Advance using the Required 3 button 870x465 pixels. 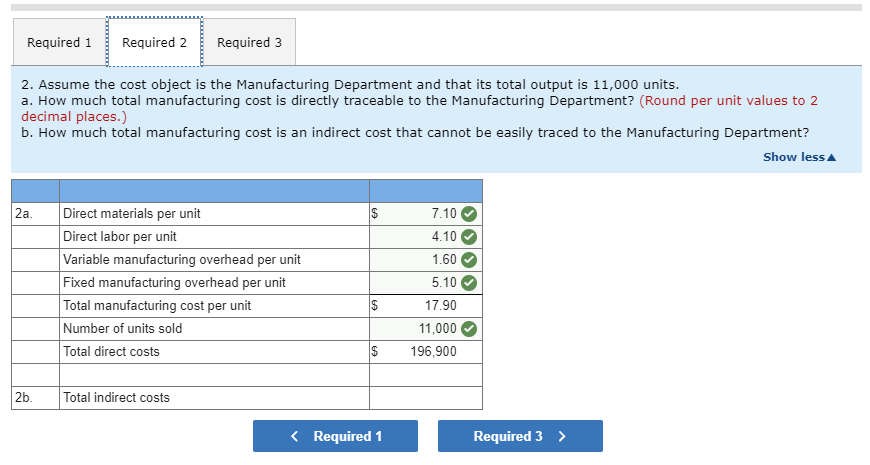tap(520, 436)
